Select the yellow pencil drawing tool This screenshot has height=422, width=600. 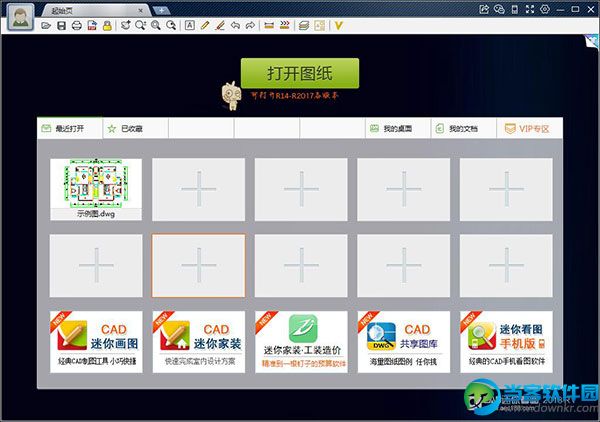click(205, 26)
